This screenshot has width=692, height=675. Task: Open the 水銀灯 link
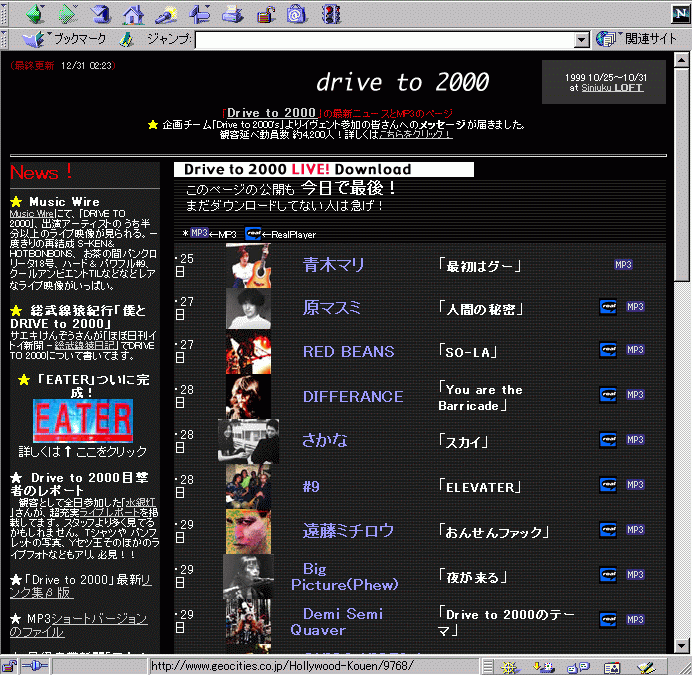pyautogui.click(x=140, y=502)
